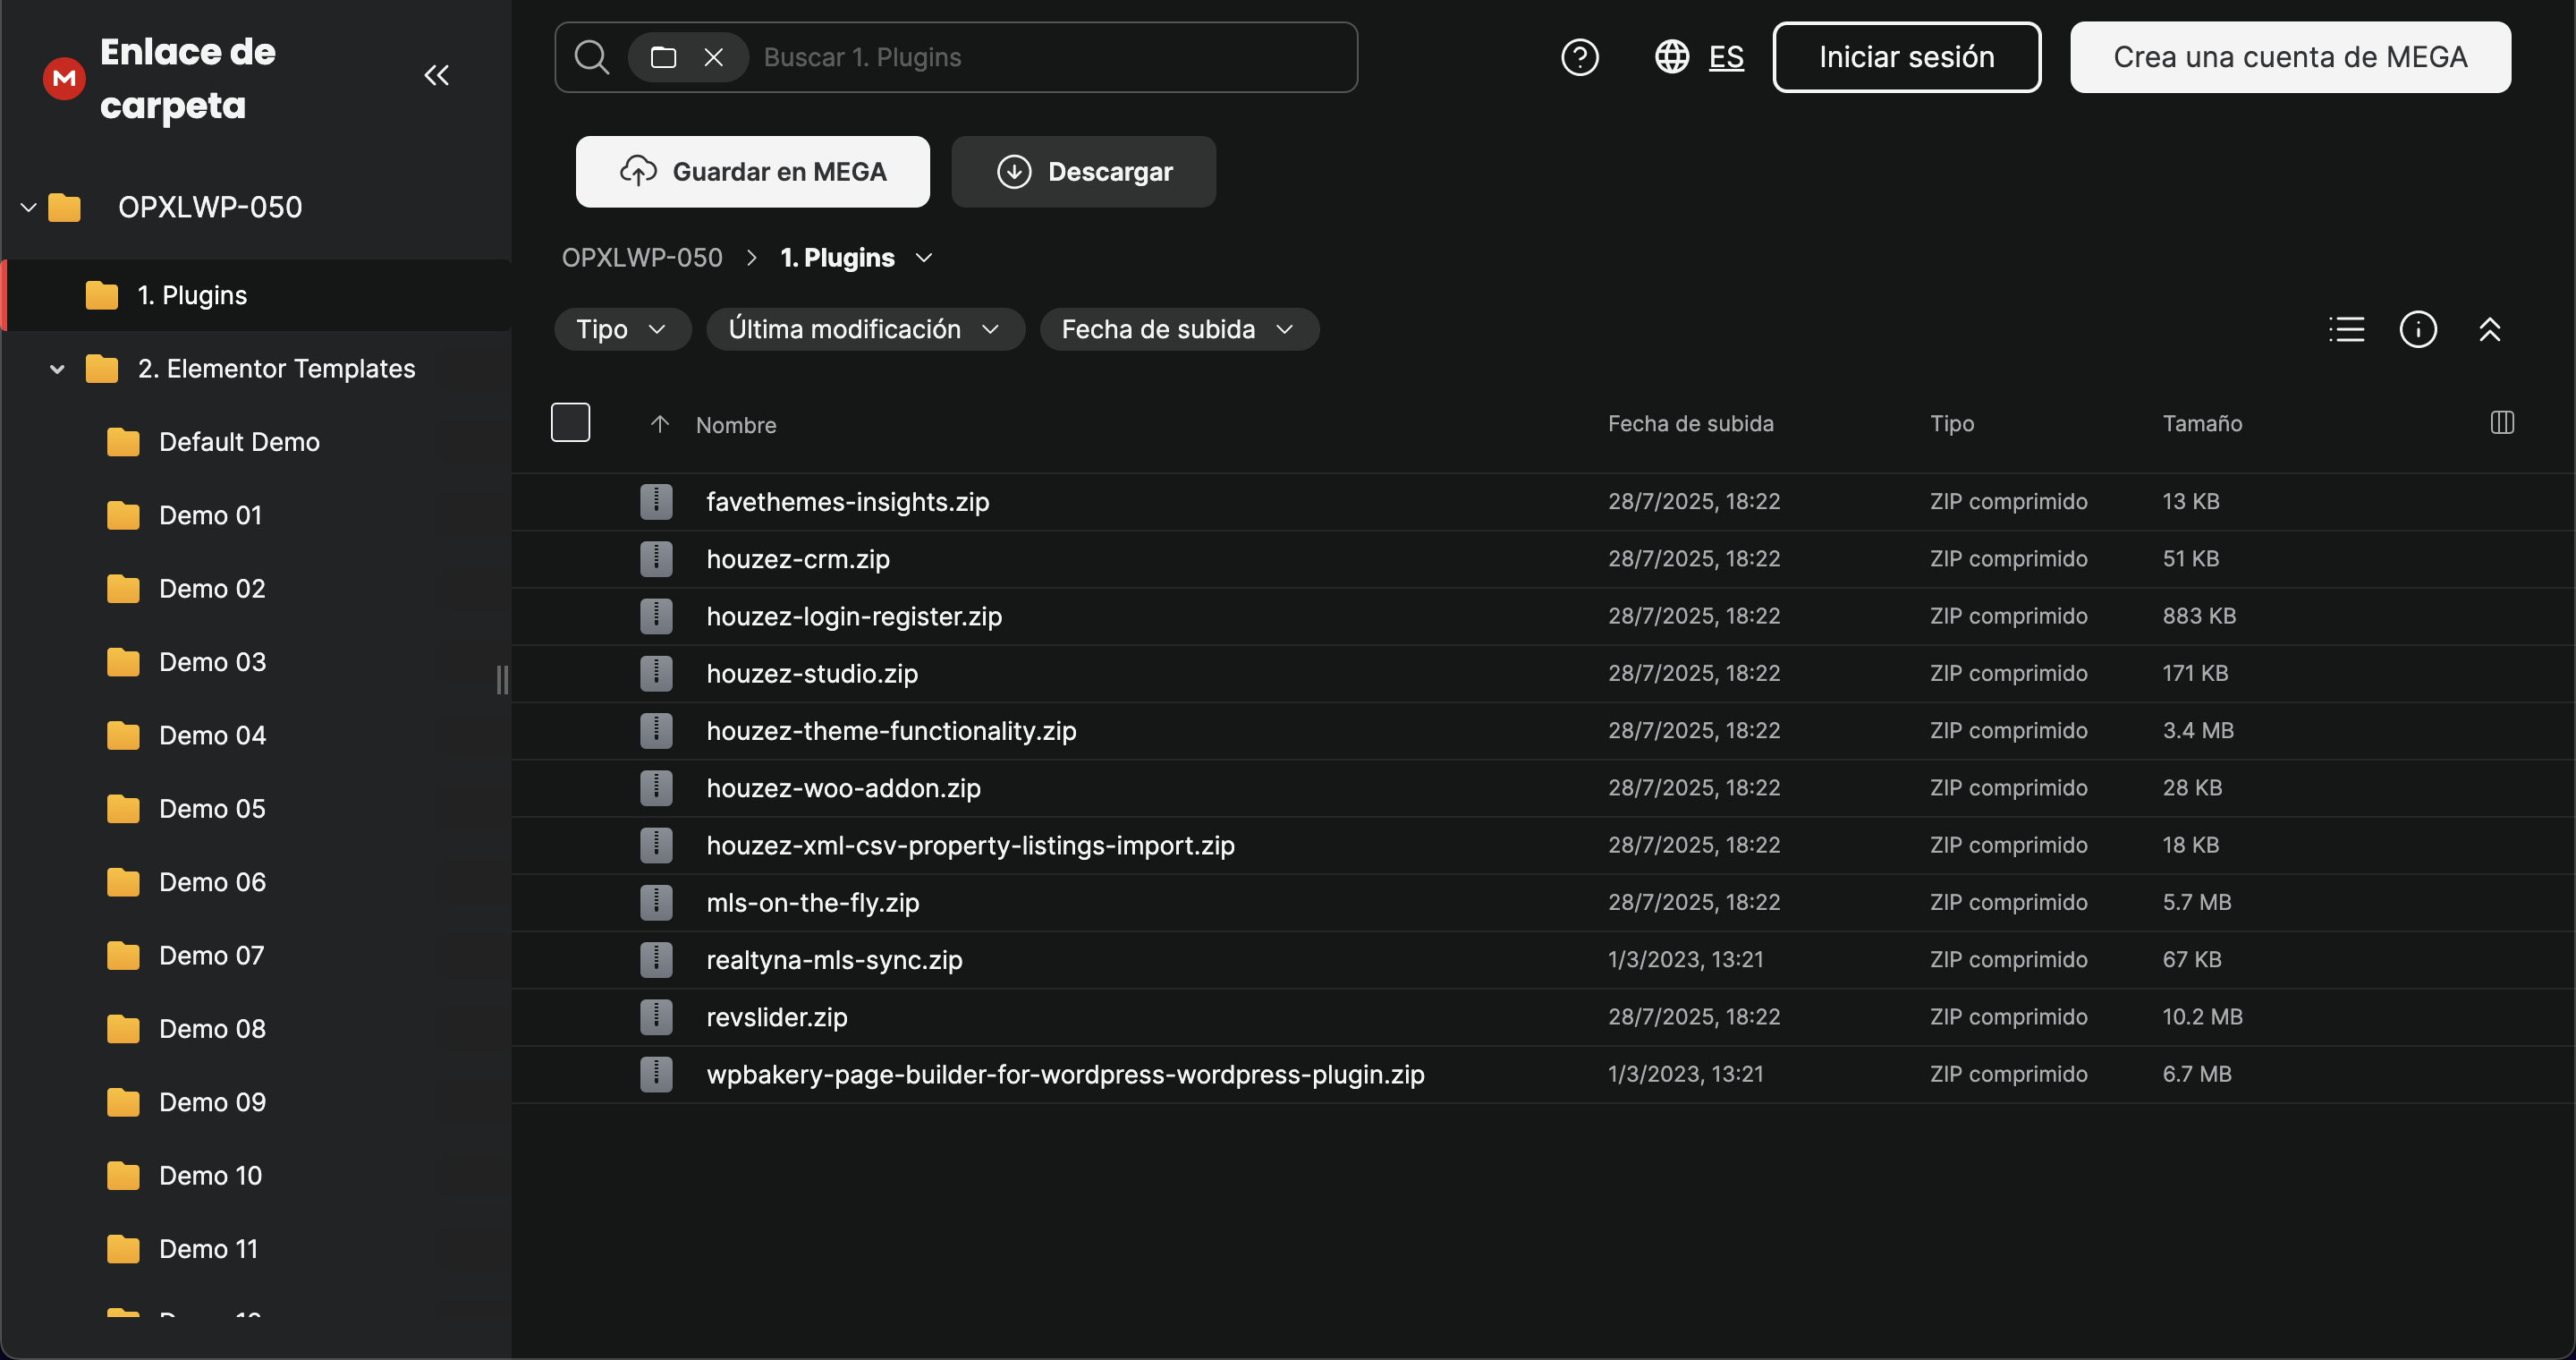Viewport: 2576px width, 1360px height.
Task: Click the MEGA logo icon
Action: (x=64, y=77)
